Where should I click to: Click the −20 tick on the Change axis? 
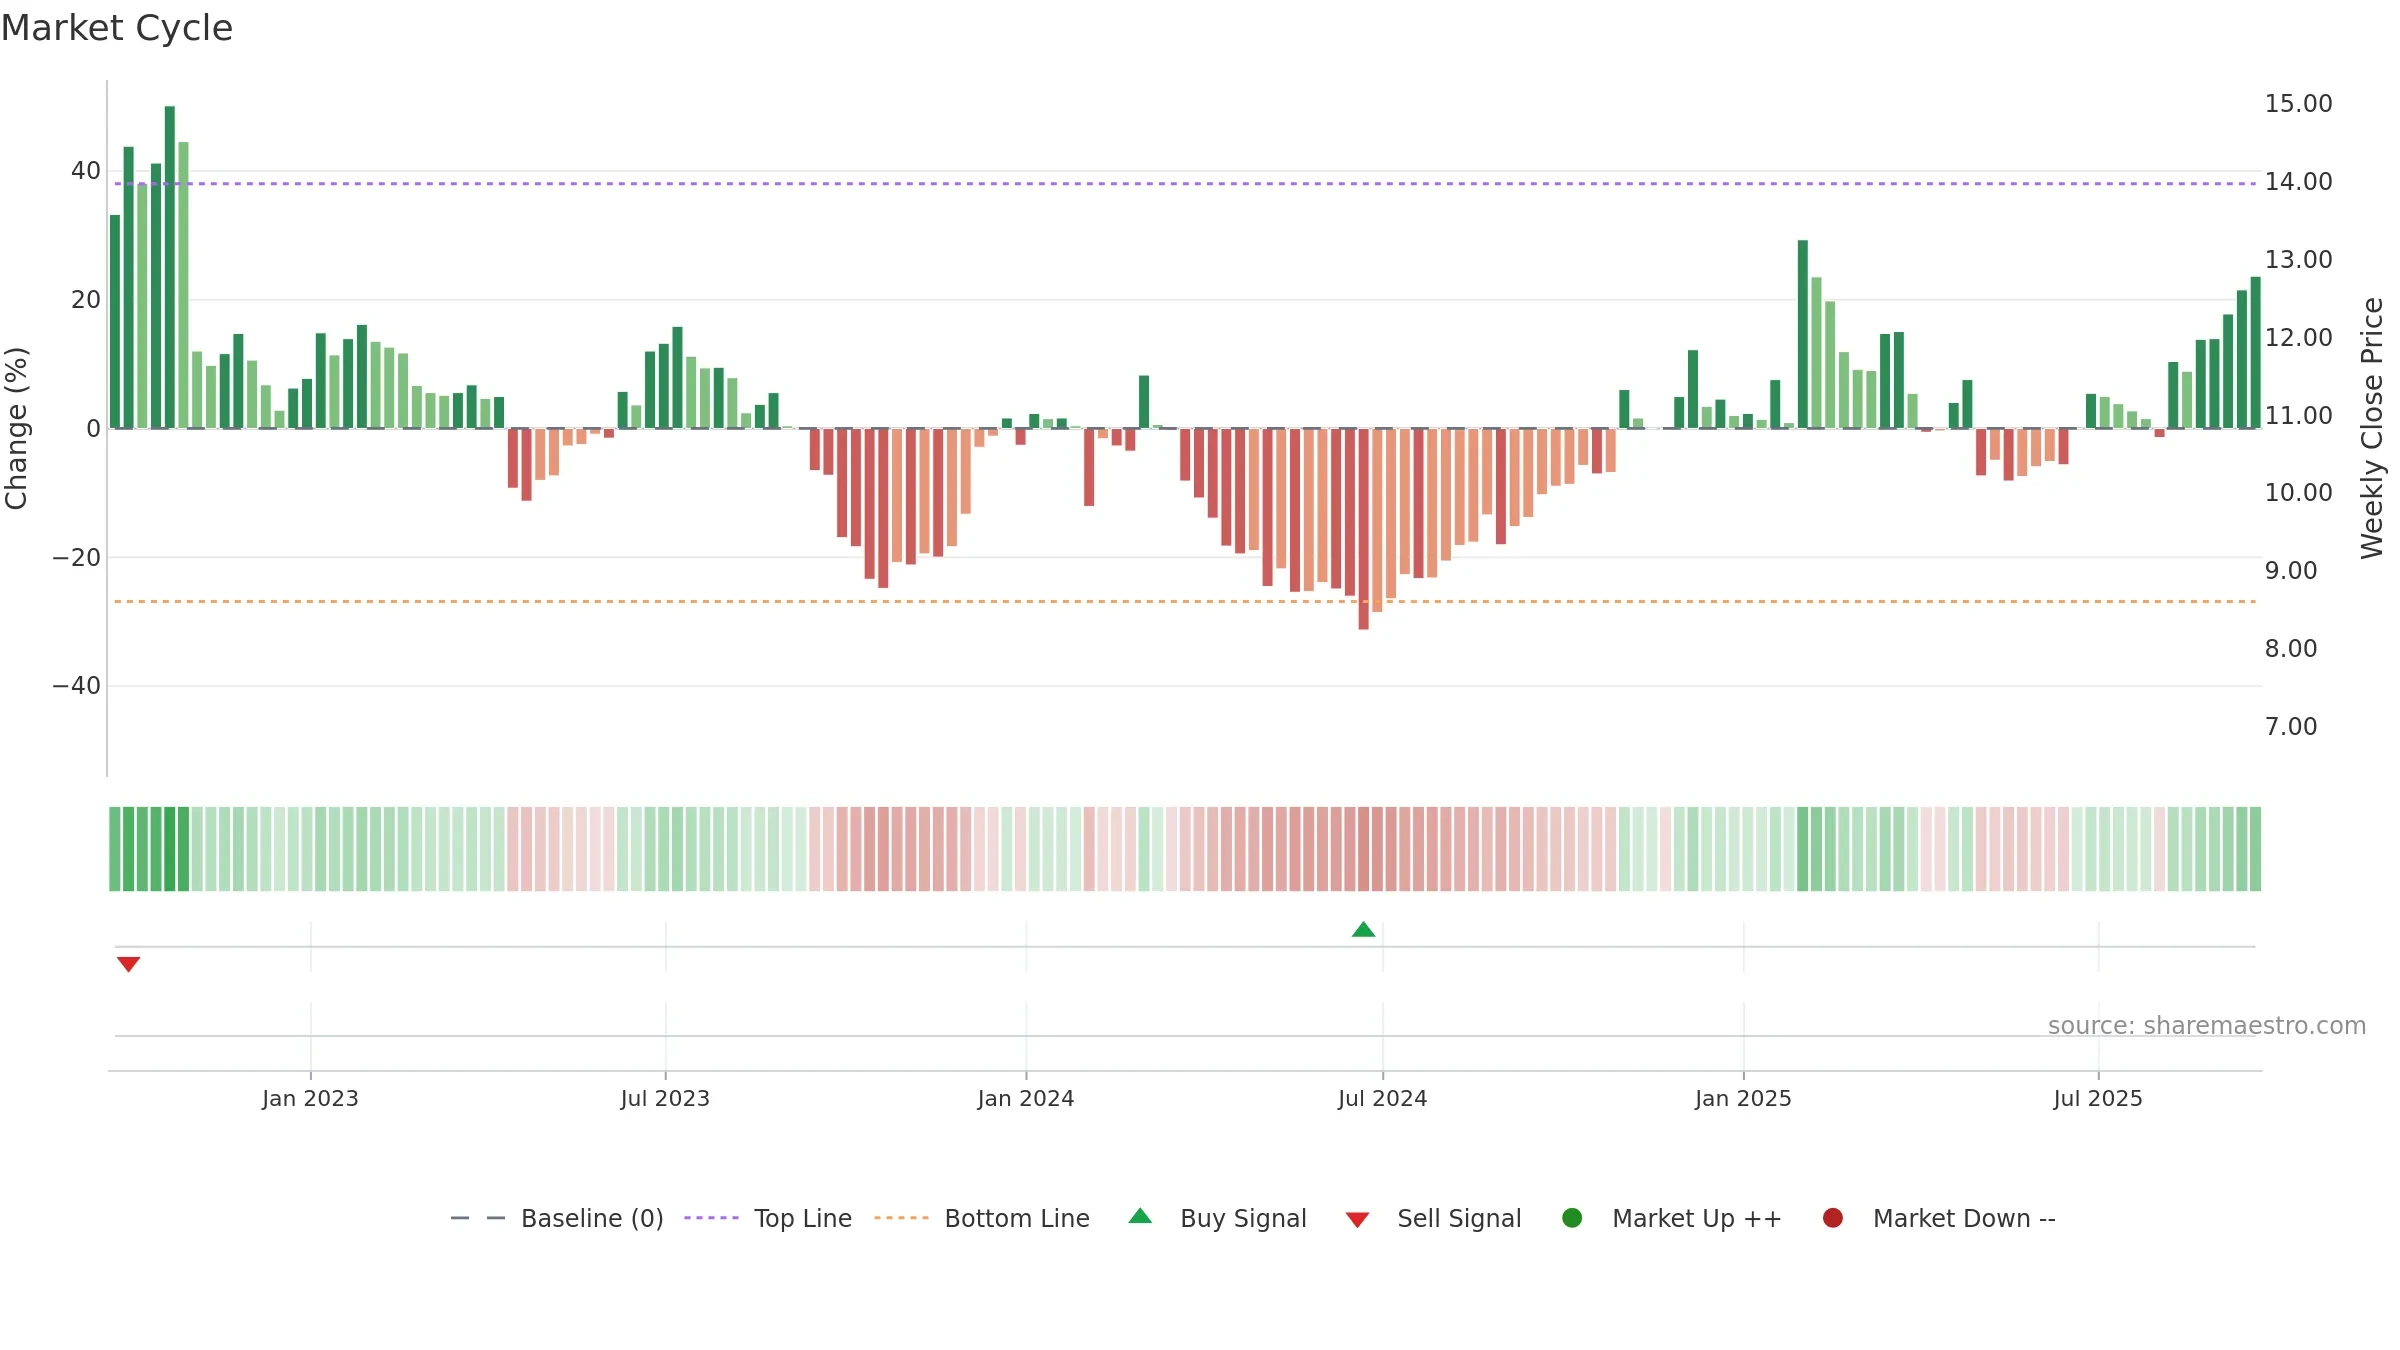[77, 558]
